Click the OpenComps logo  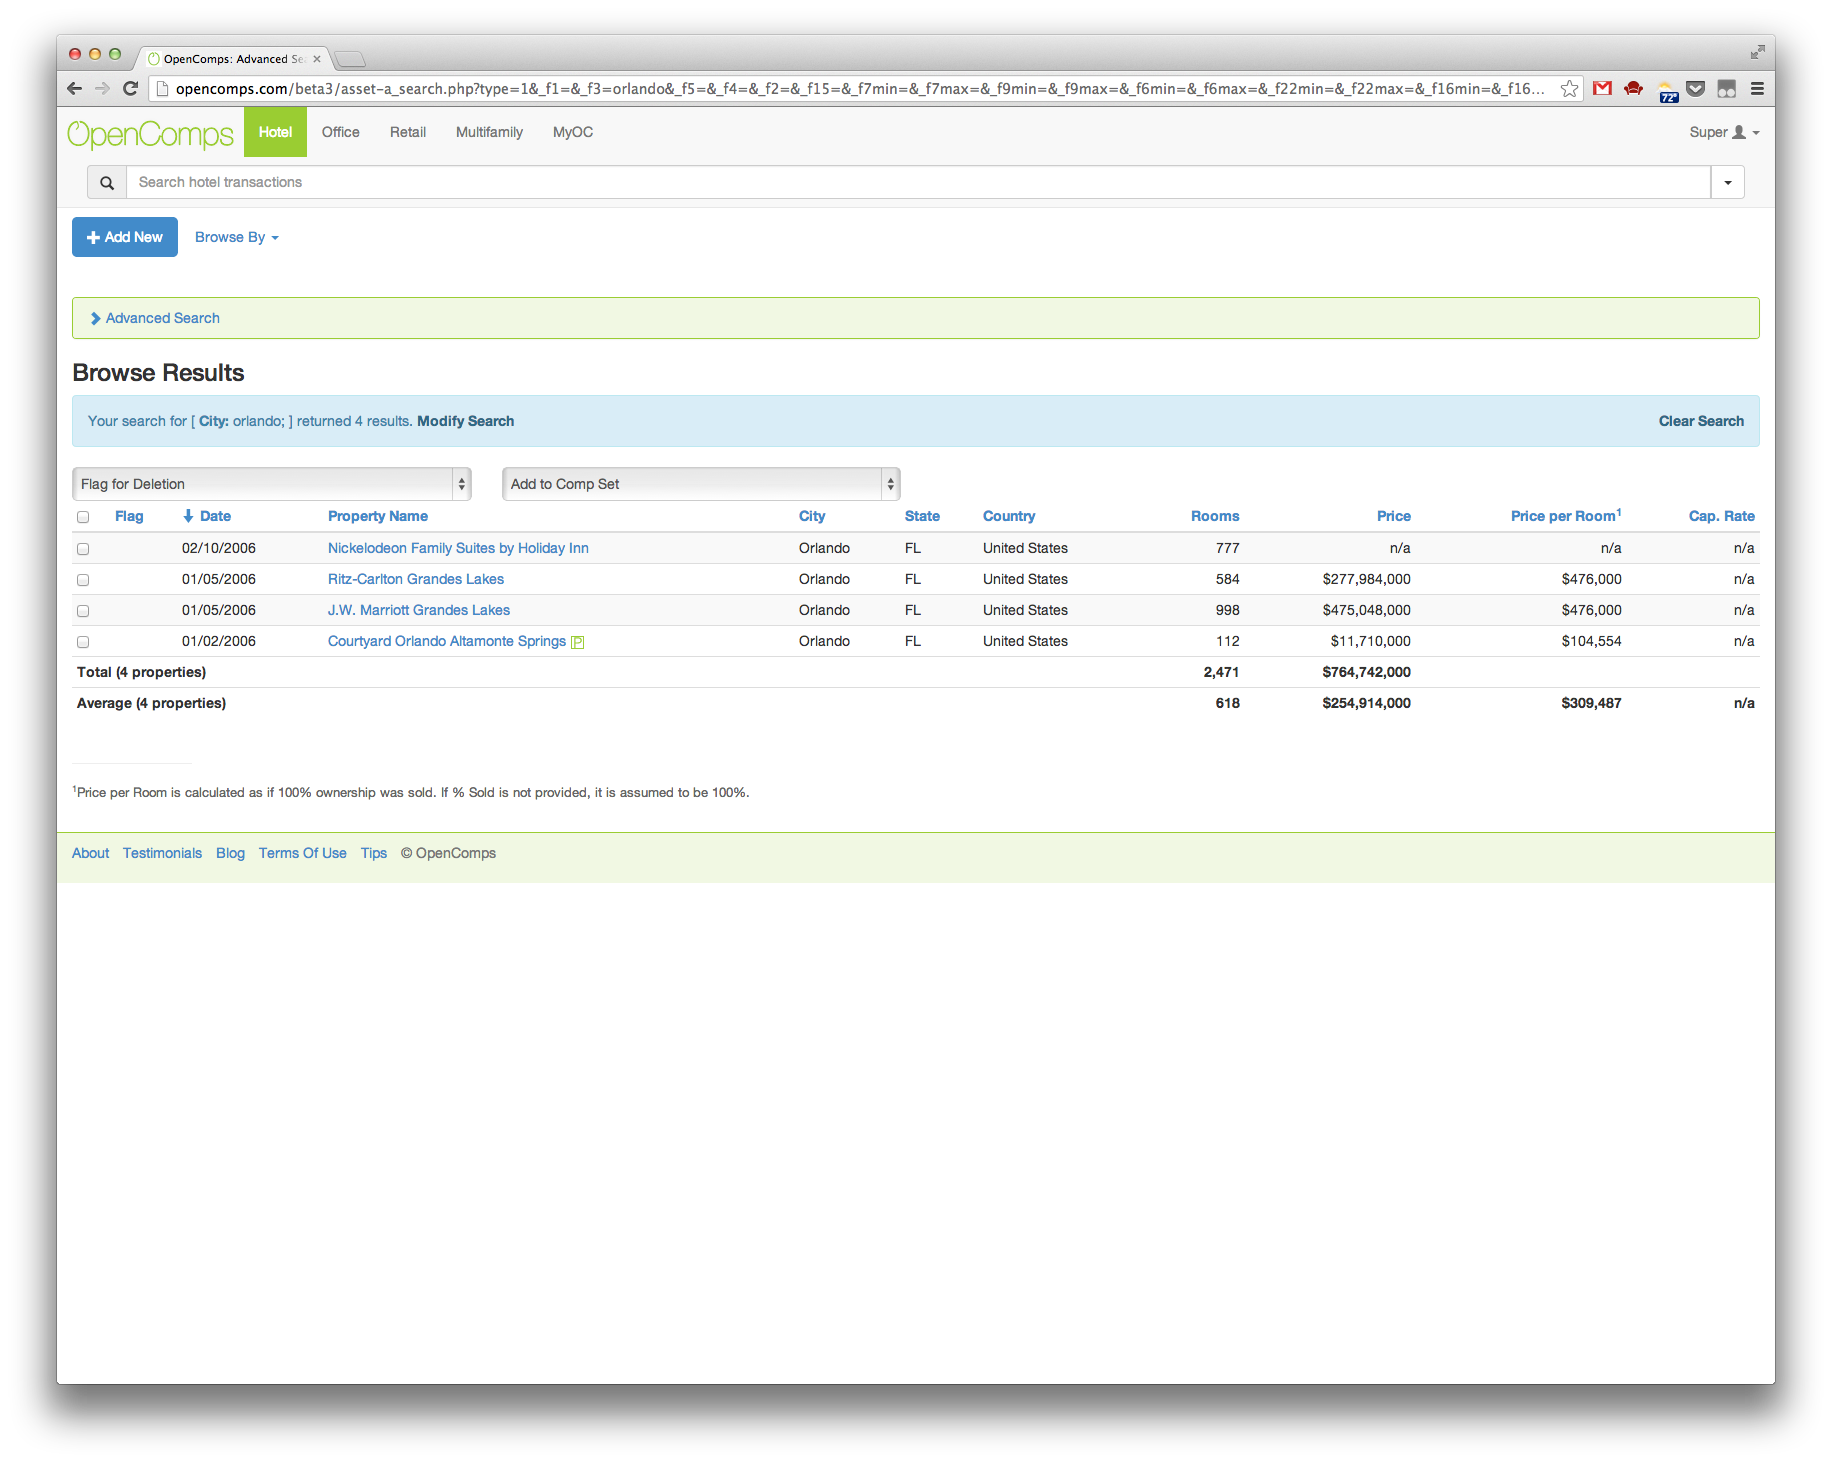click(x=151, y=134)
